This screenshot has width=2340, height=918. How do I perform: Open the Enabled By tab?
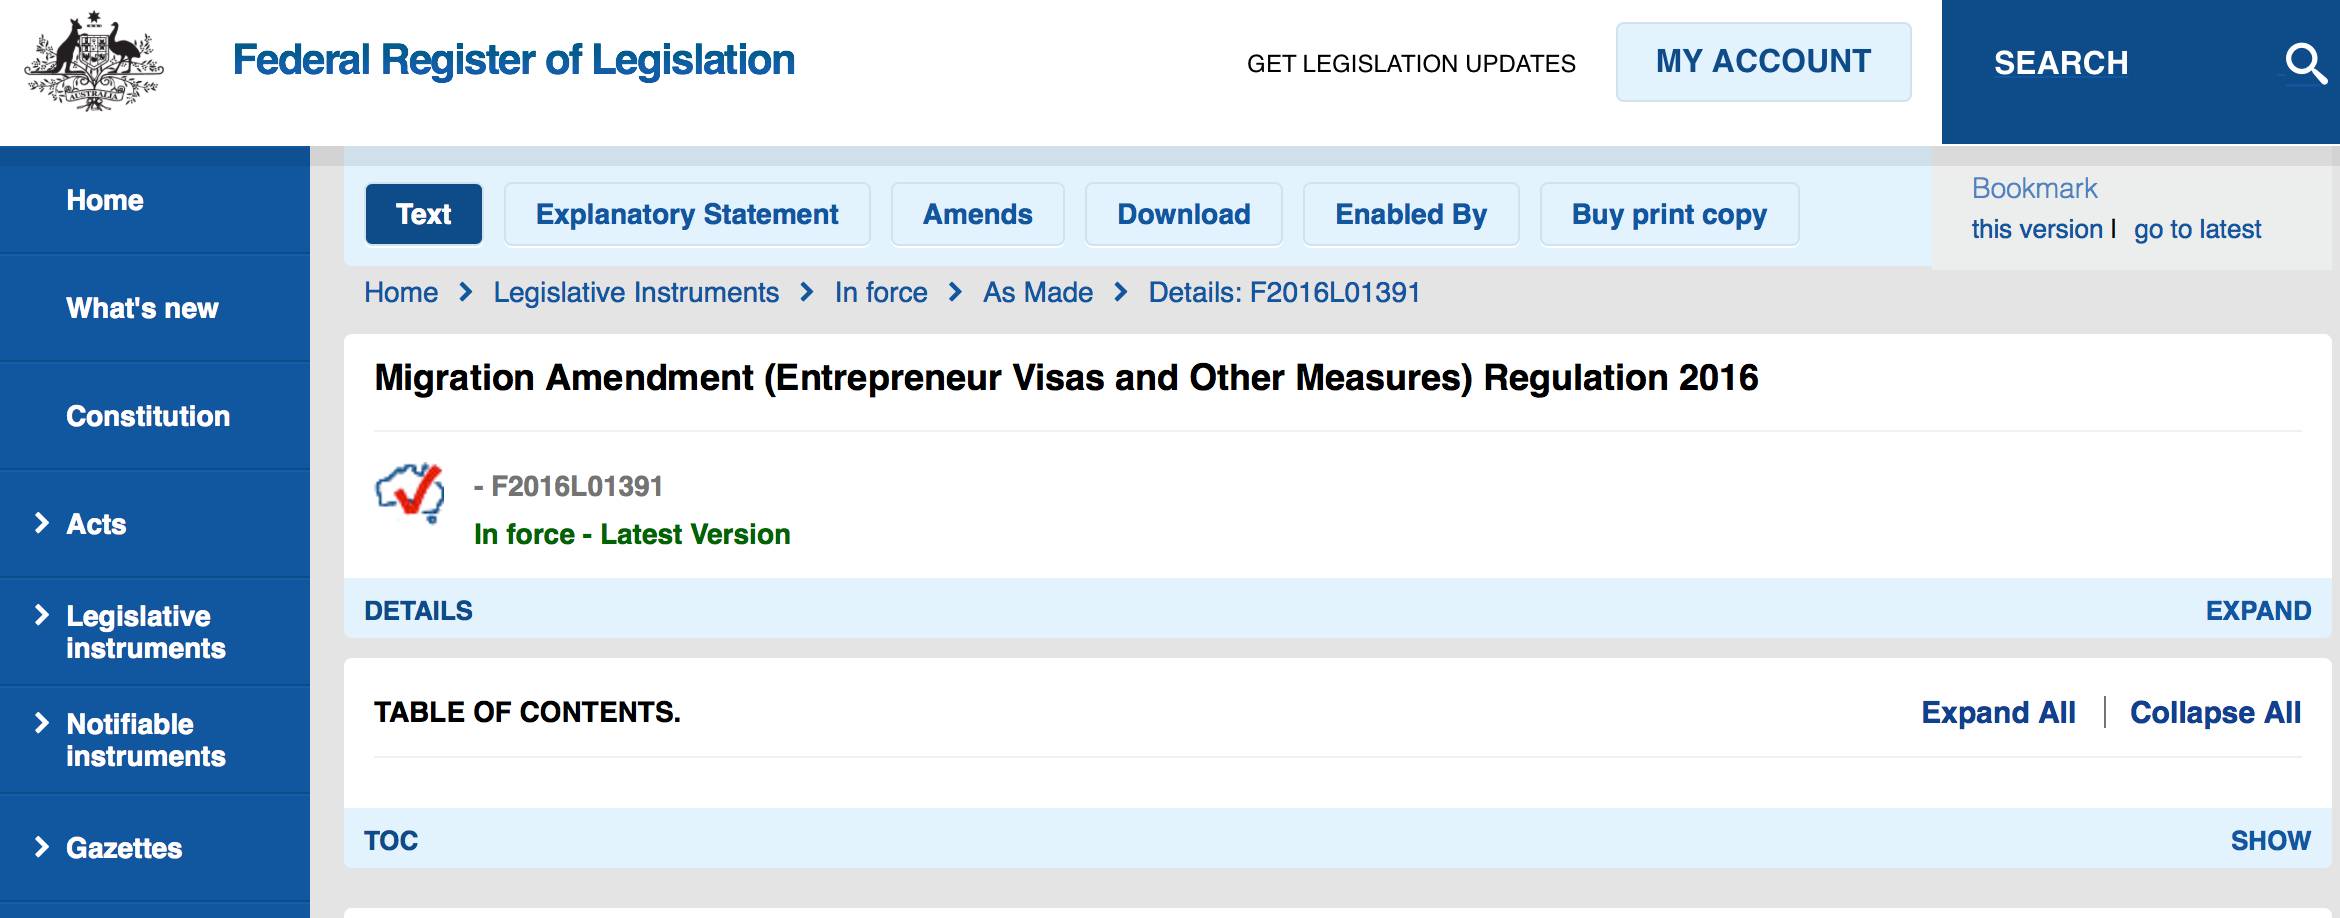point(1411,214)
